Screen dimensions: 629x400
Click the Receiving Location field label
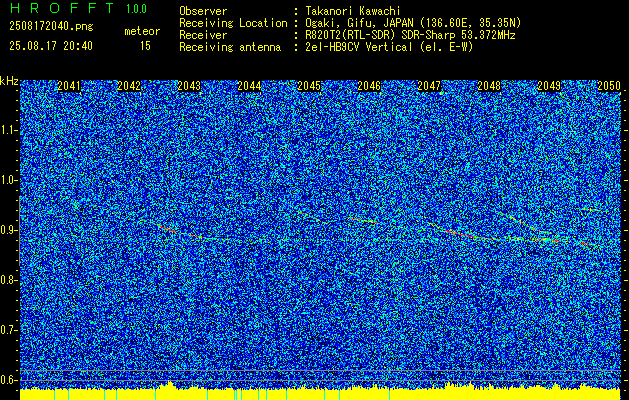click(x=233, y=23)
